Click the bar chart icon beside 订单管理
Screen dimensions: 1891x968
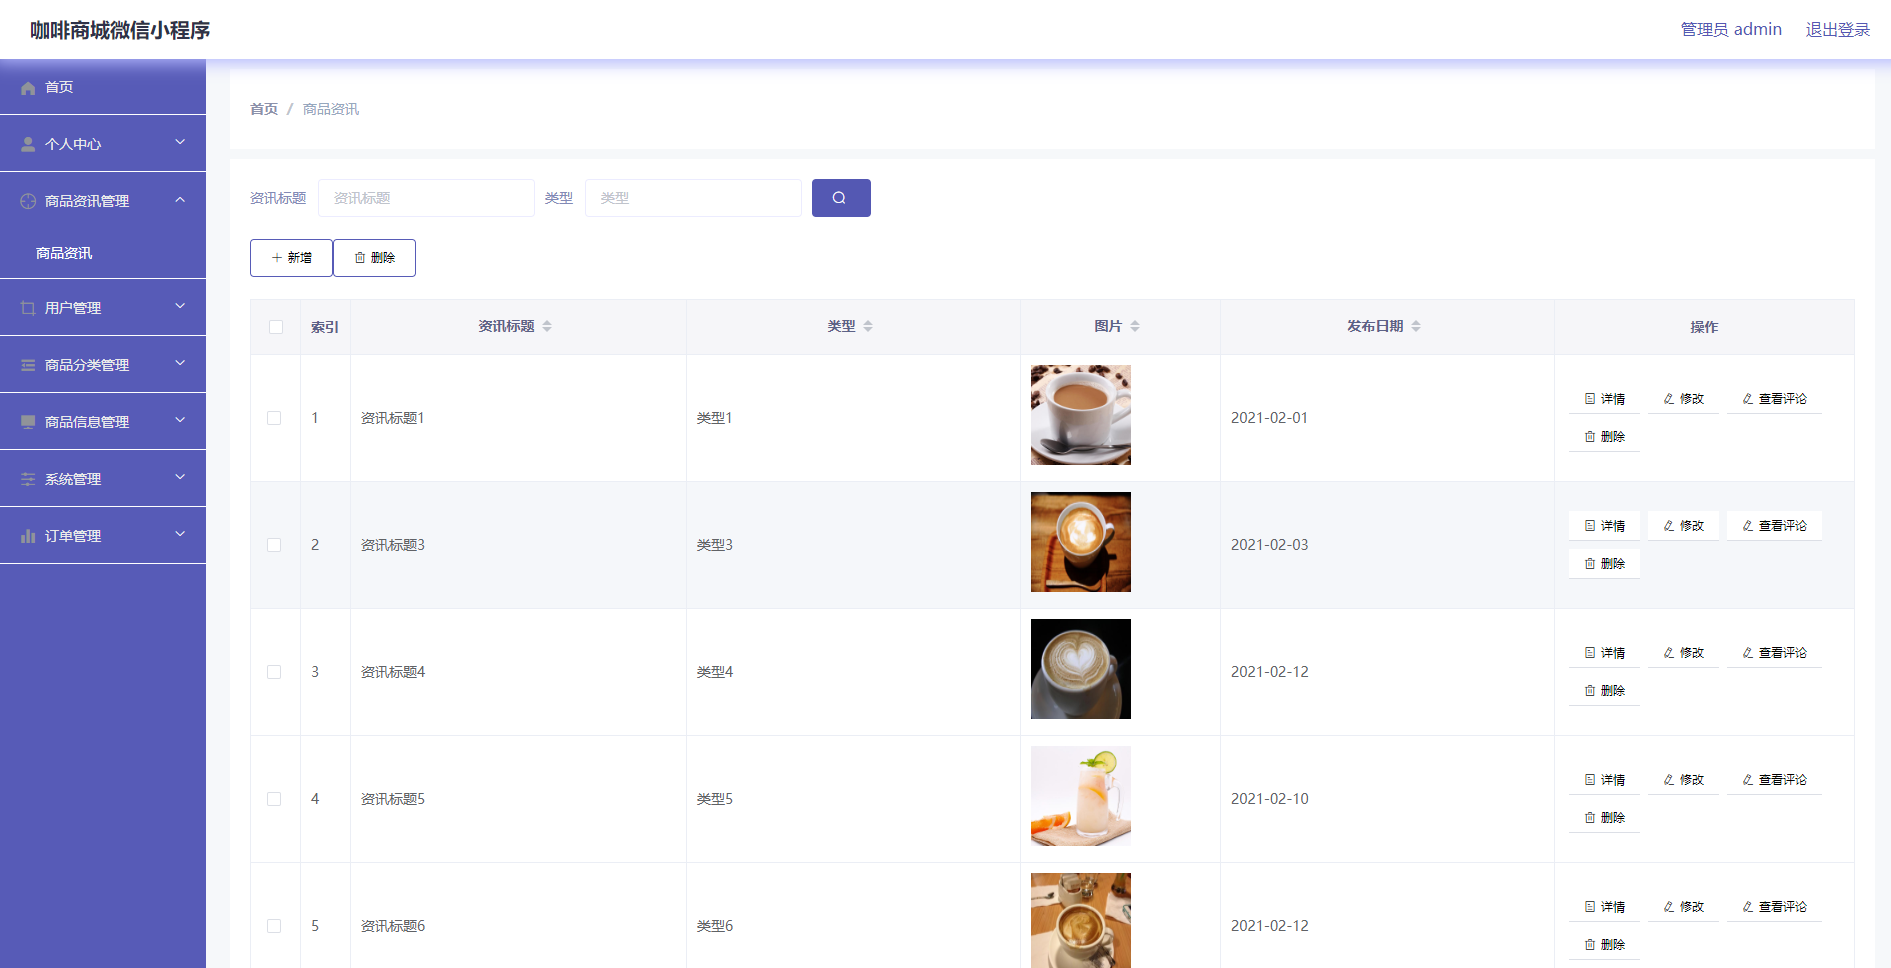[28, 537]
